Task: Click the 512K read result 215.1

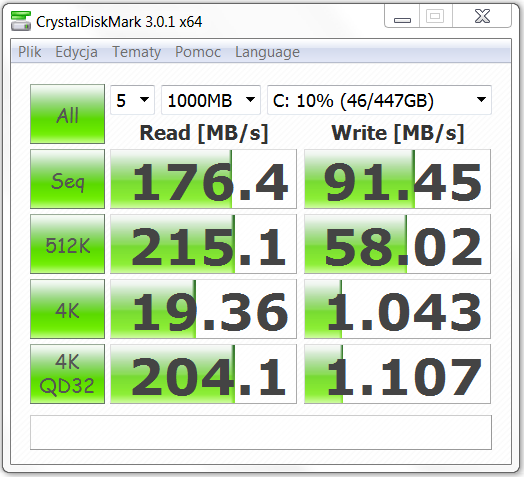Action: [203, 244]
